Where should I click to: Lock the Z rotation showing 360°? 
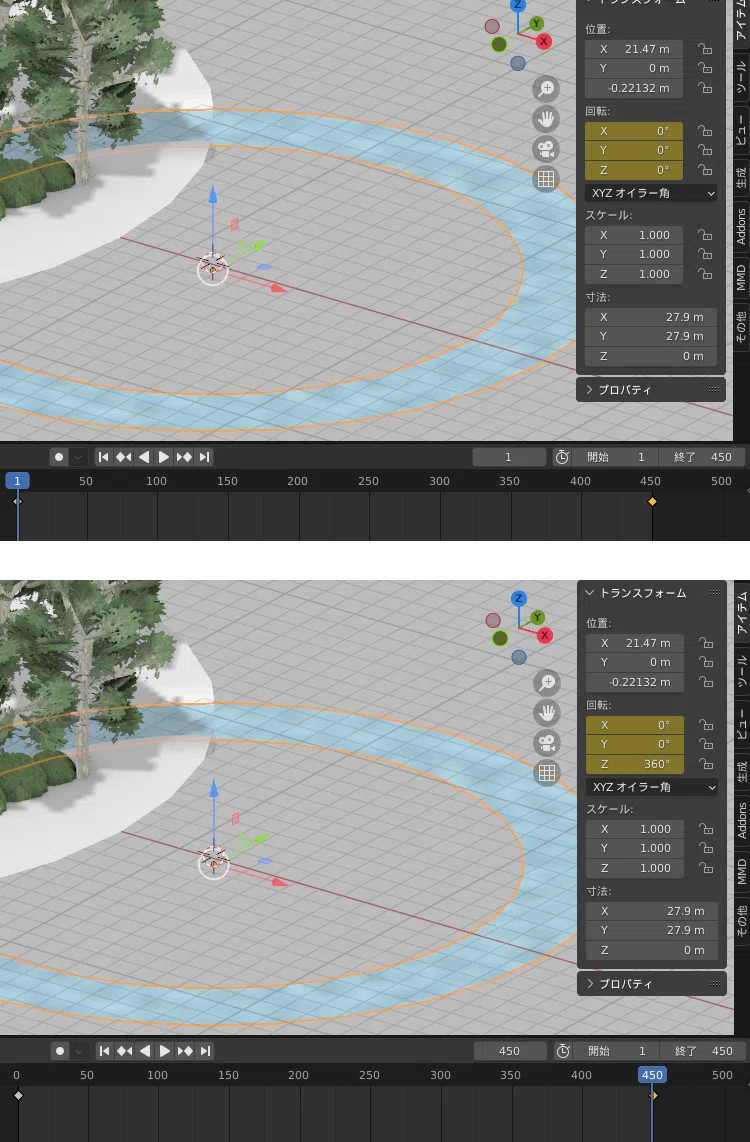pyautogui.click(x=706, y=764)
